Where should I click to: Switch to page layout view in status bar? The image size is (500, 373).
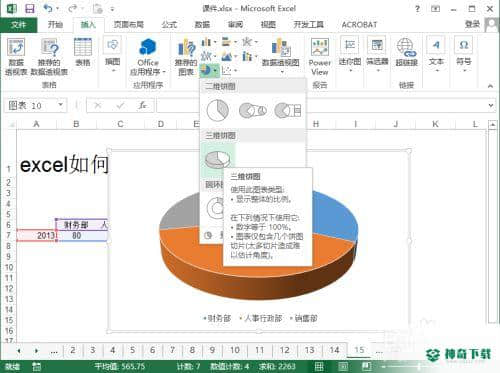point(343,366)
